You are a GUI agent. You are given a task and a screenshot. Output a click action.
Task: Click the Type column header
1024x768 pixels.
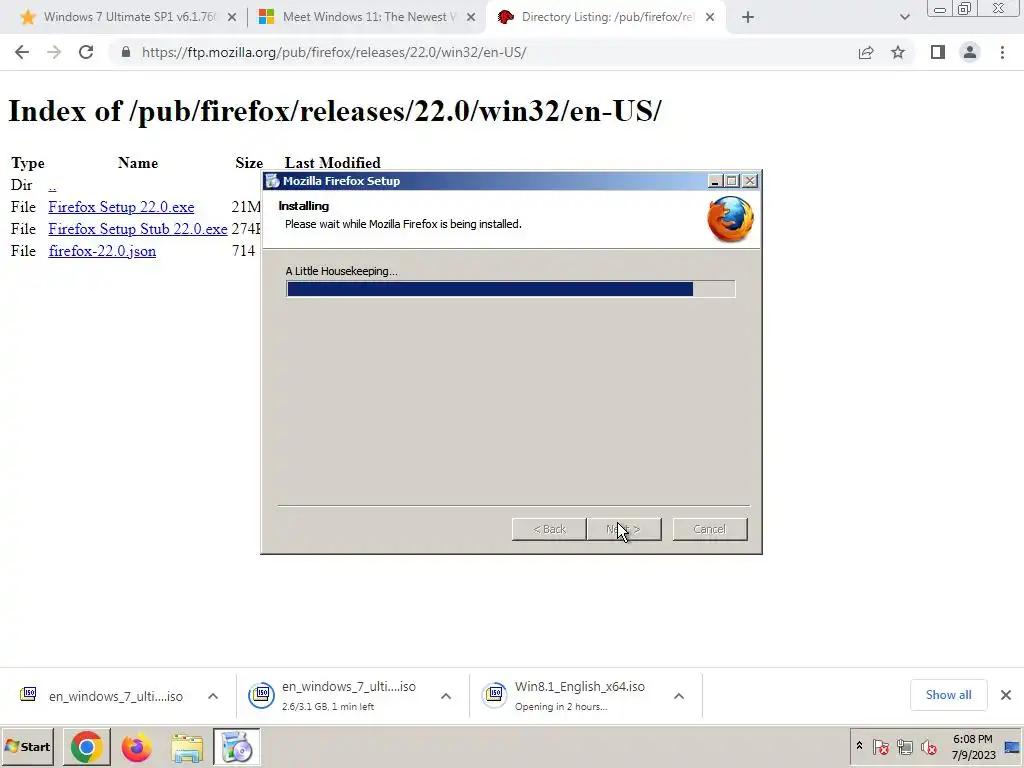[x=27, y=163]
